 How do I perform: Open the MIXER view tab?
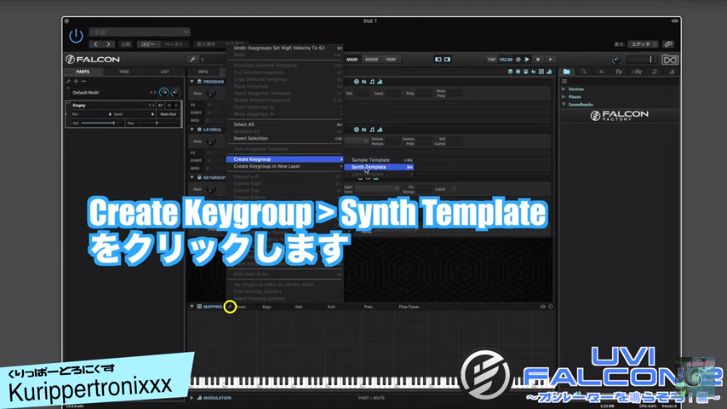(371, 59)
